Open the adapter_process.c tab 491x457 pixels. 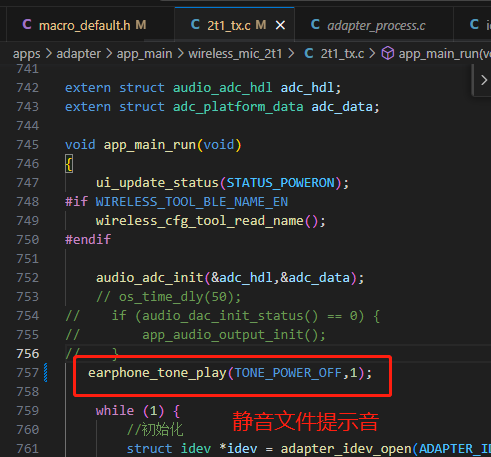click(x=376, y=25)
